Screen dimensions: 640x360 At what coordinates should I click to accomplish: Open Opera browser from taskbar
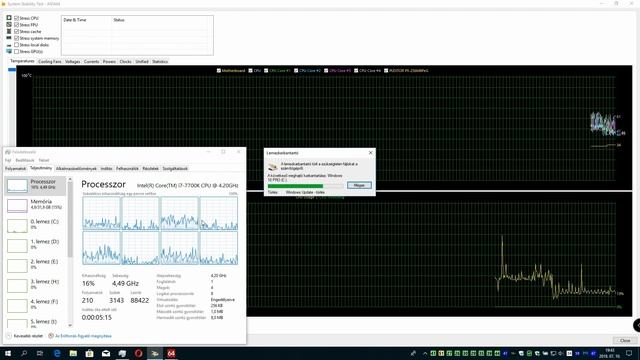138,353
